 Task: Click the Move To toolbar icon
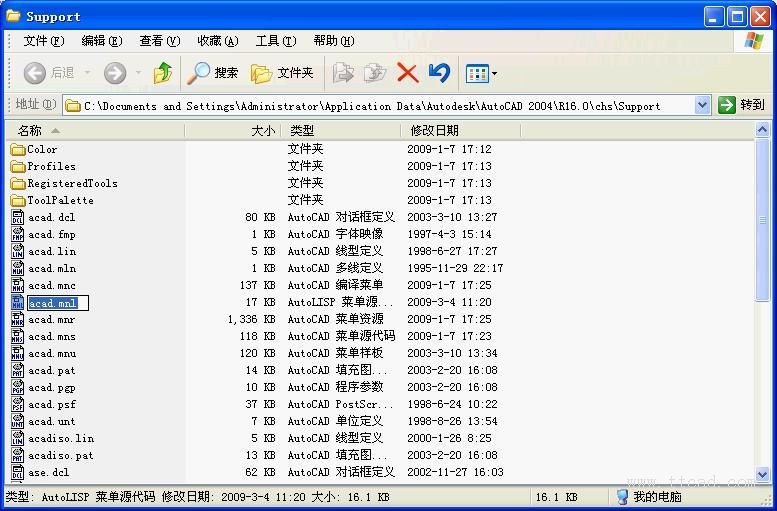[x=343, y=73]
